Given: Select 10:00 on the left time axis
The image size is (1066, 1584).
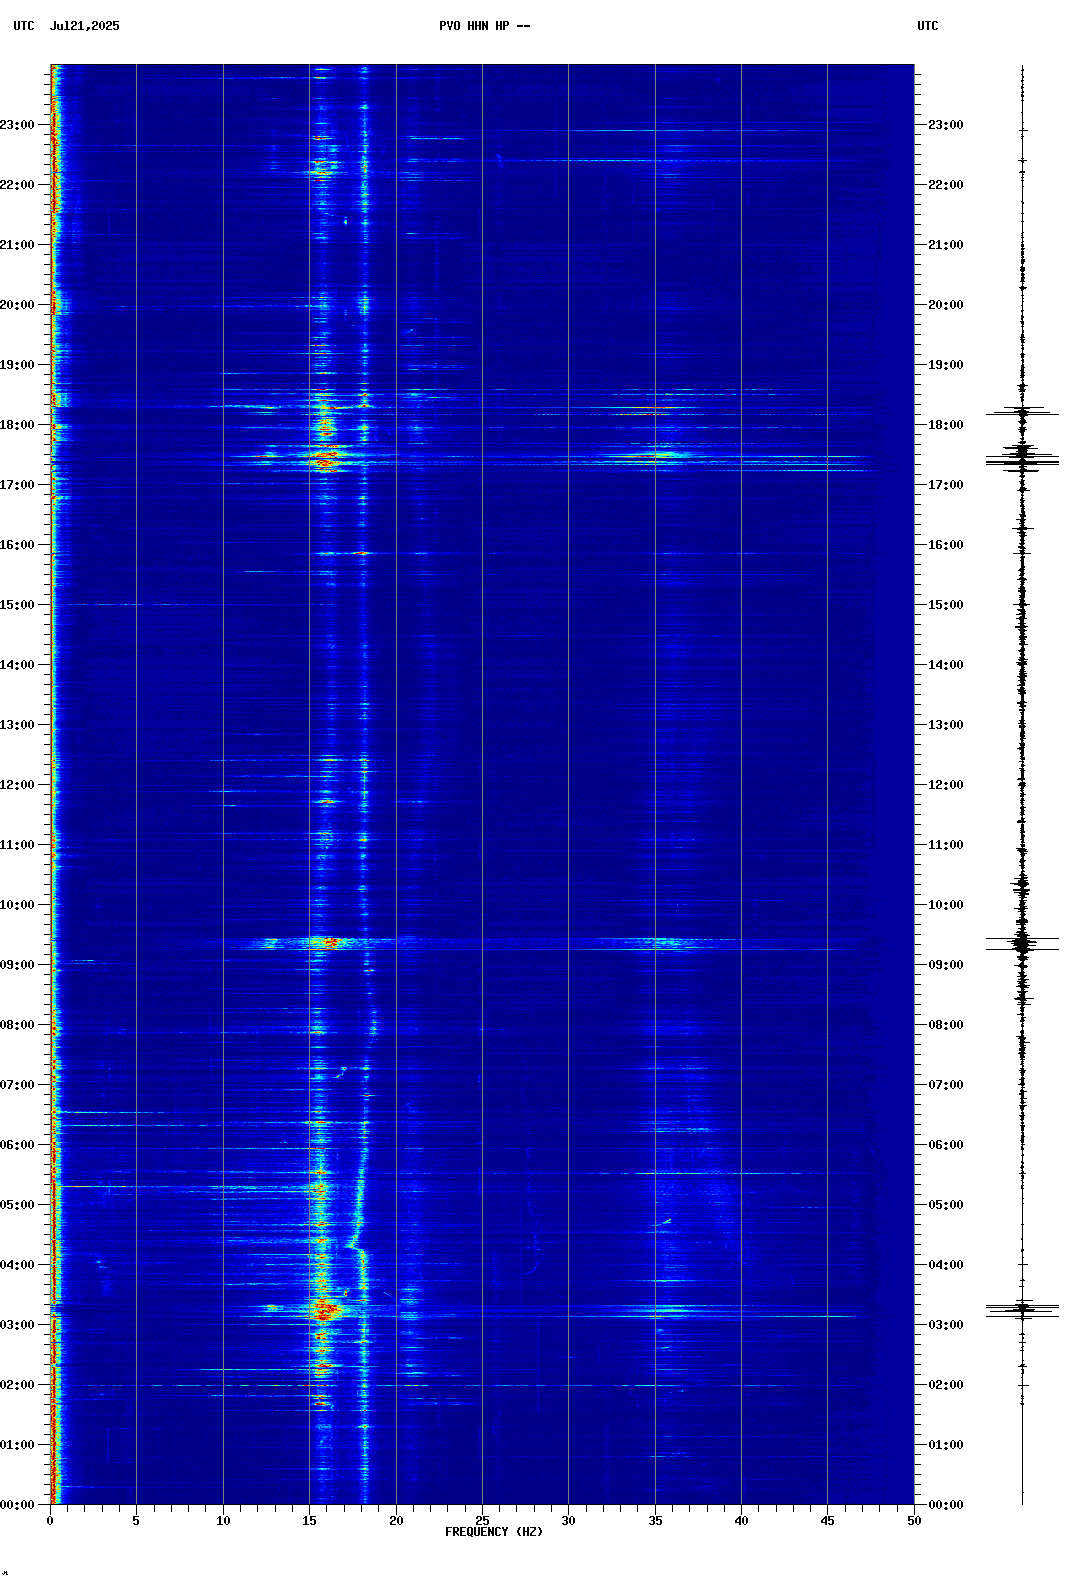Looking at the screenshot, I should (x=17, y=905).
